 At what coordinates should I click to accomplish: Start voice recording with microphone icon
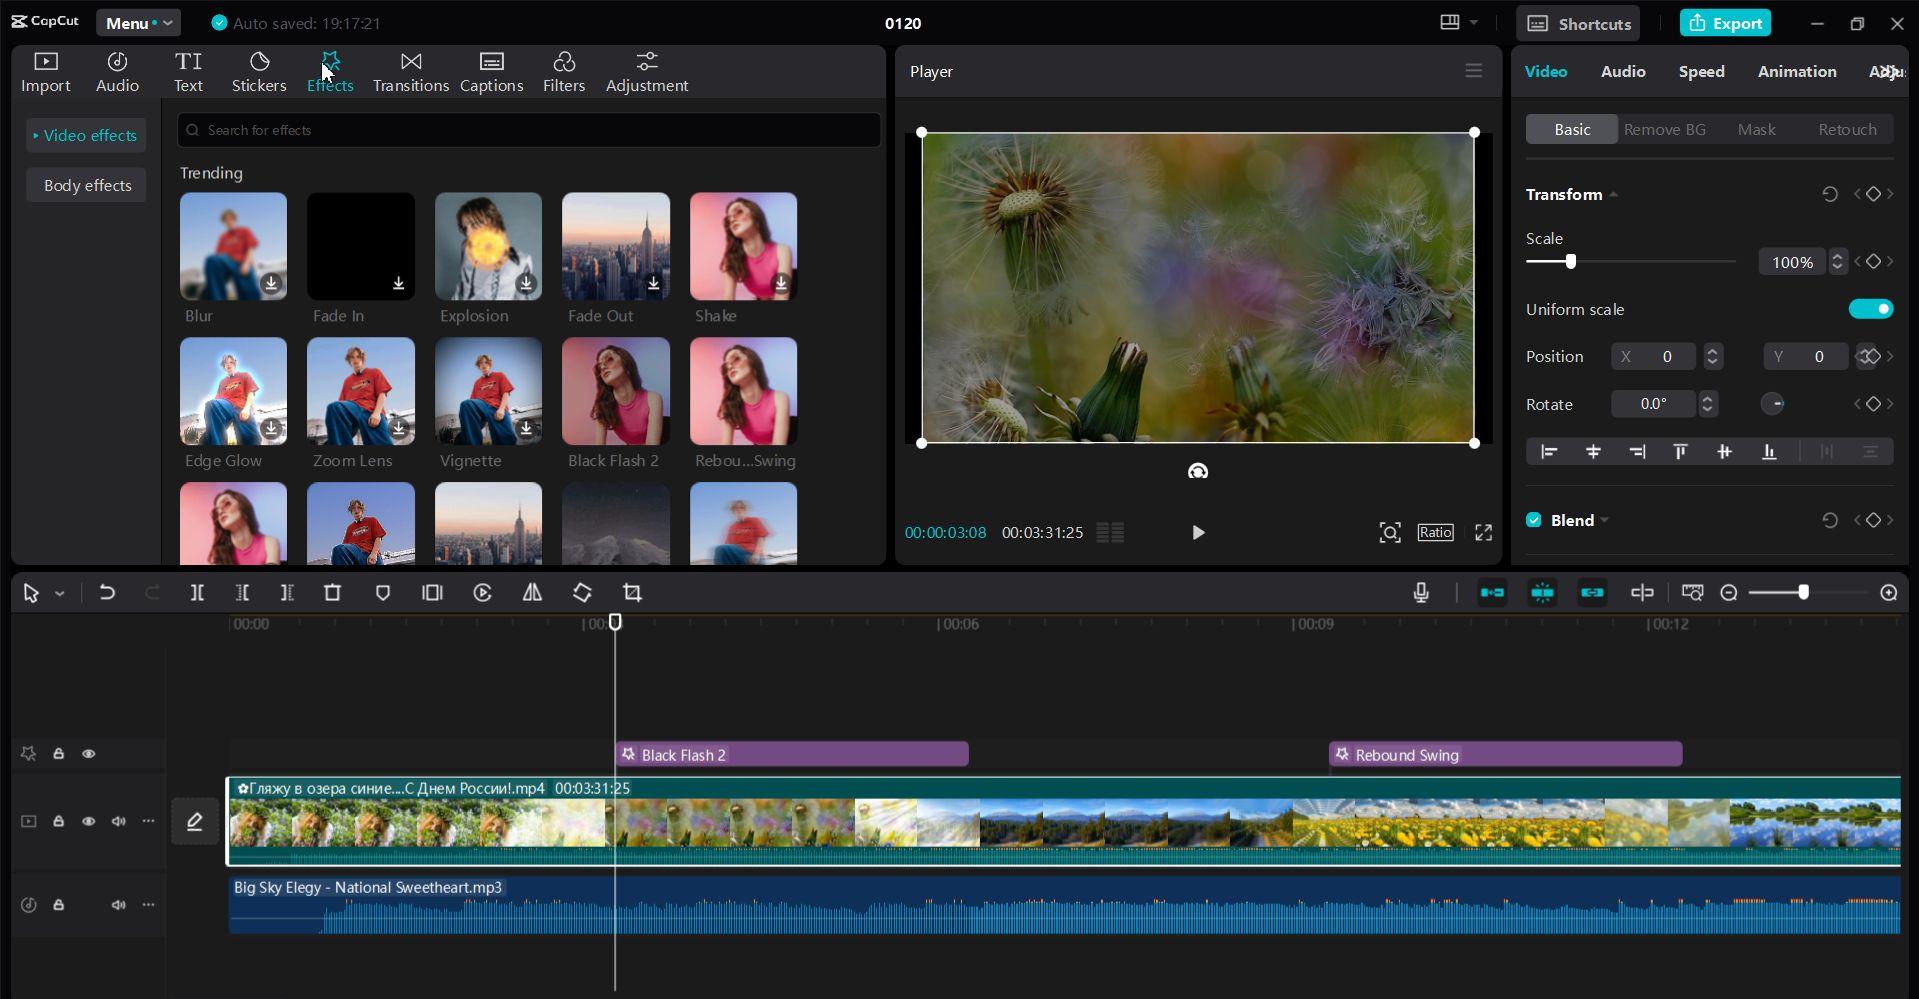tap(1421, 593)
